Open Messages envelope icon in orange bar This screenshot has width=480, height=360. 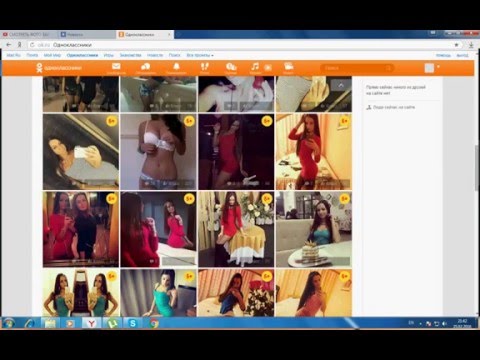coord(116,67)
